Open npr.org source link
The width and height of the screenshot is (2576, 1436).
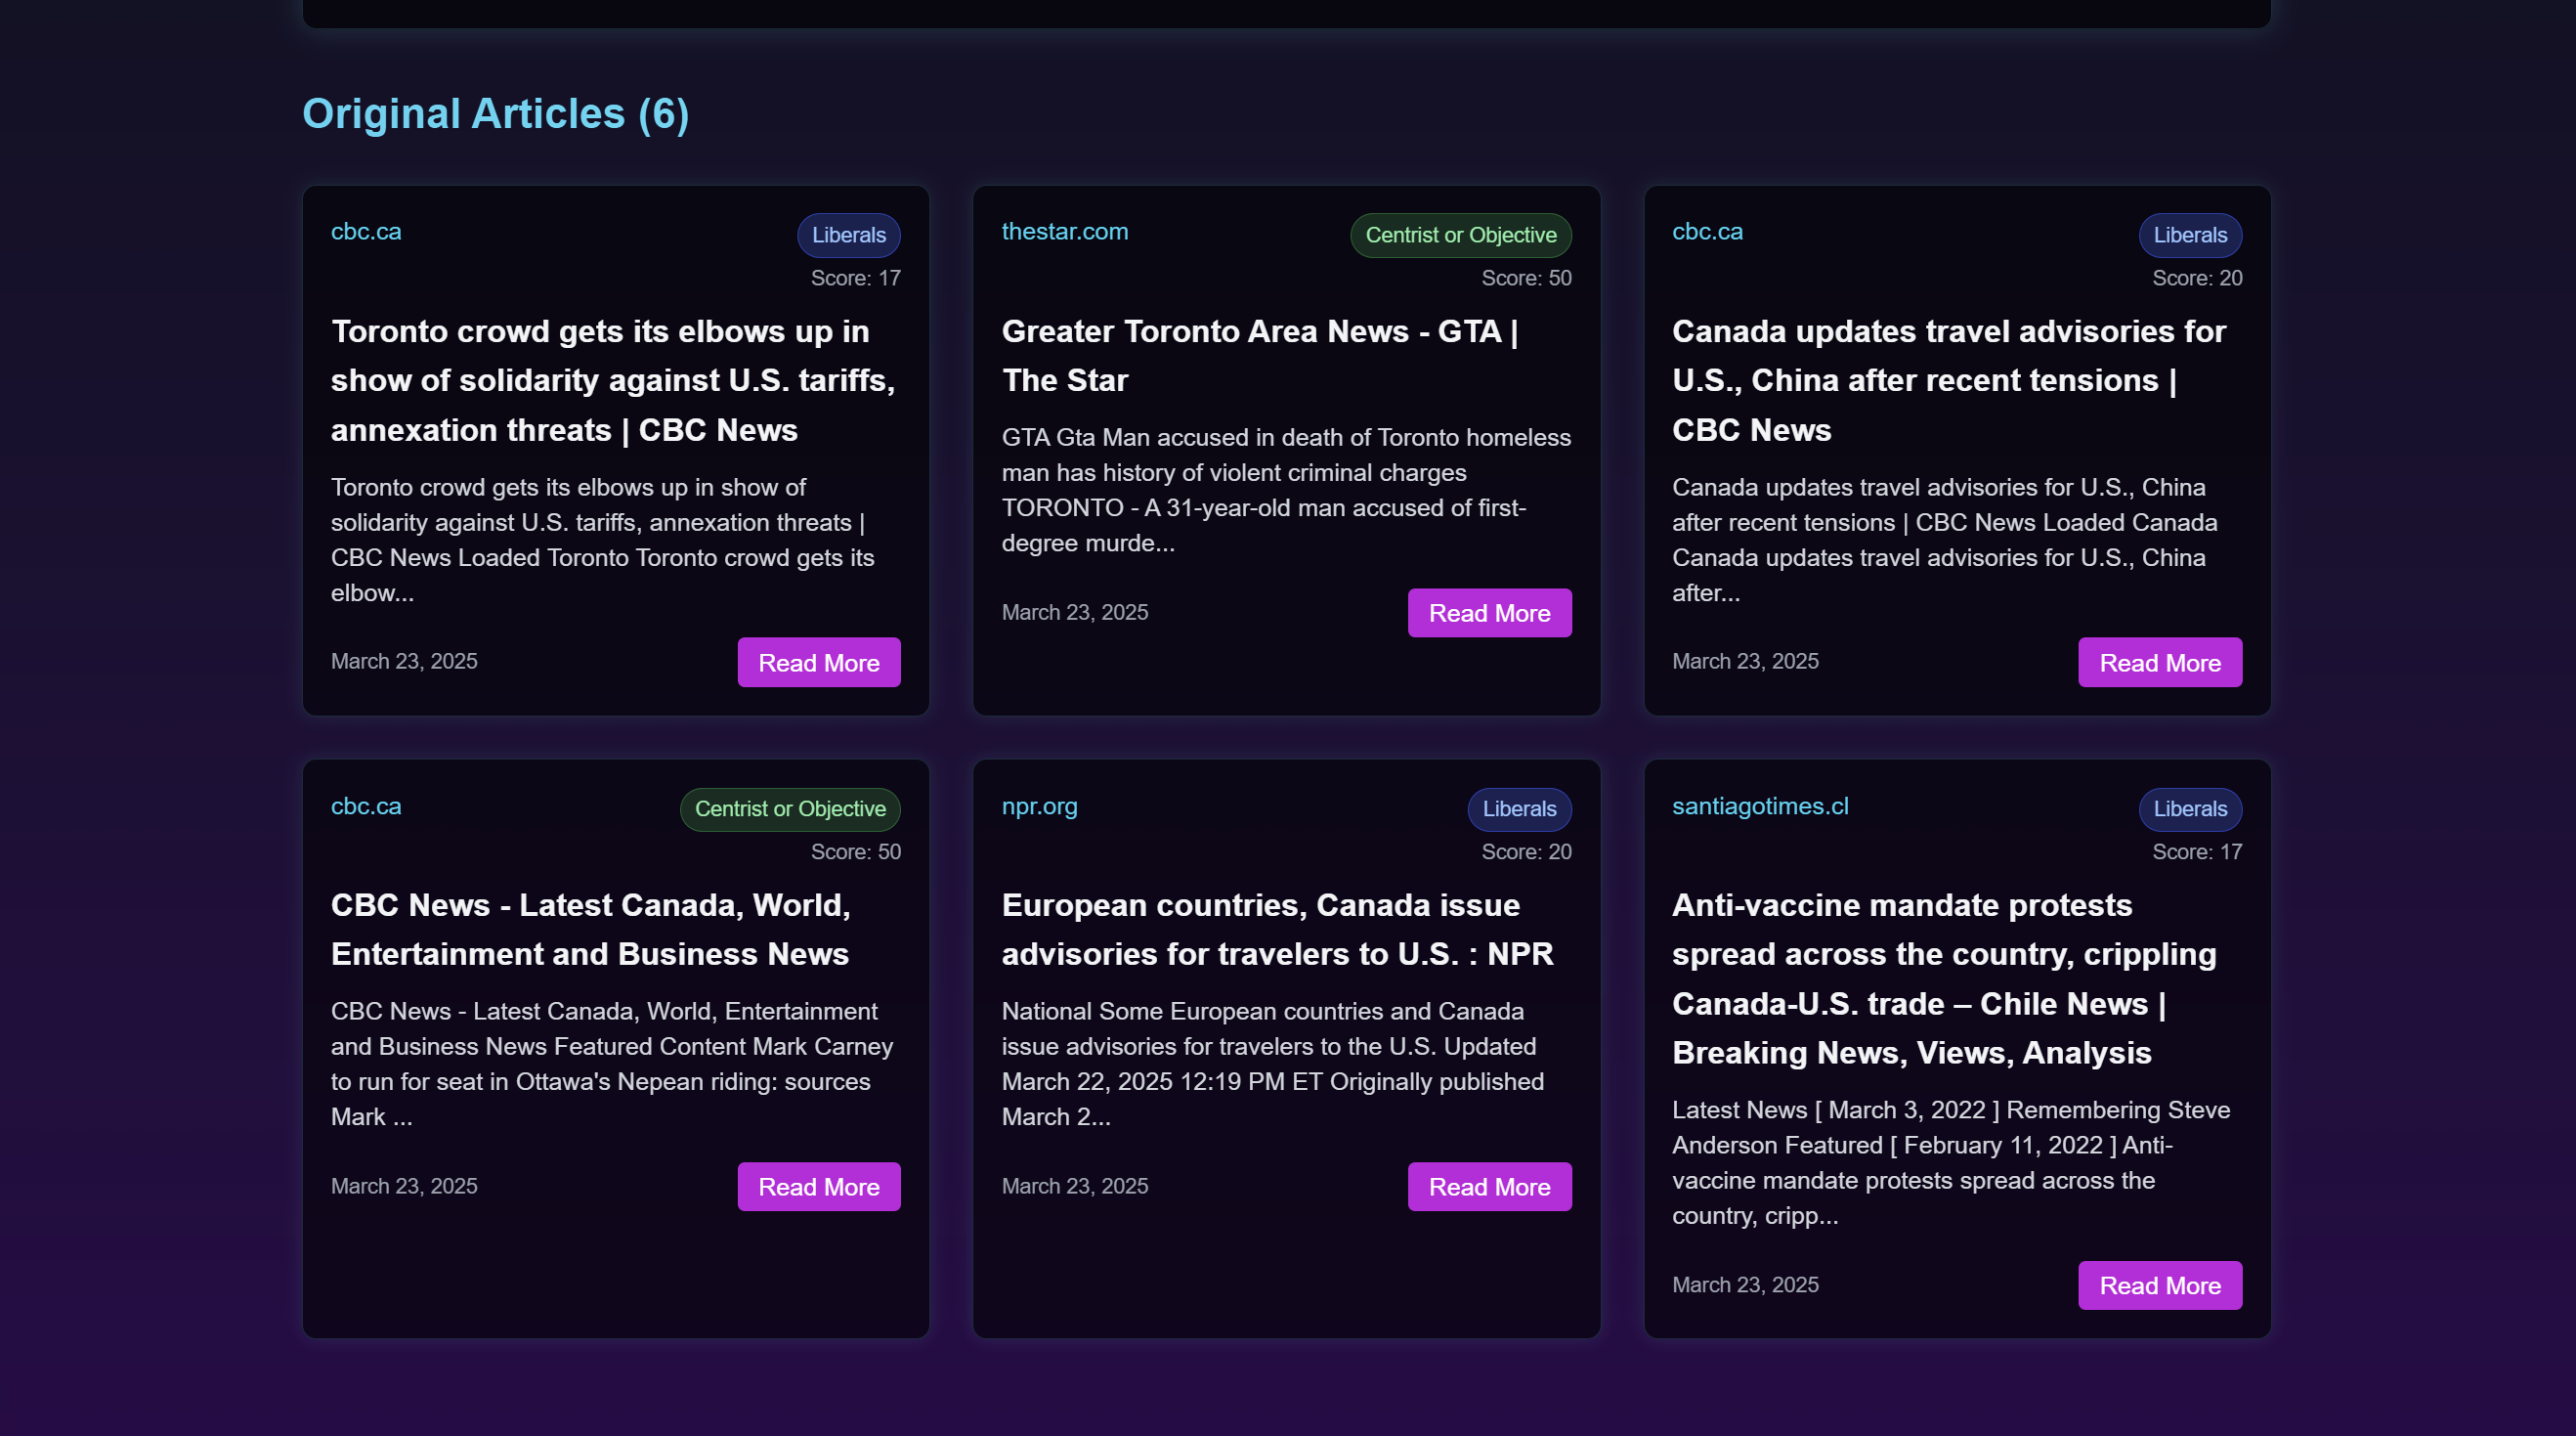click(1039, 806)
